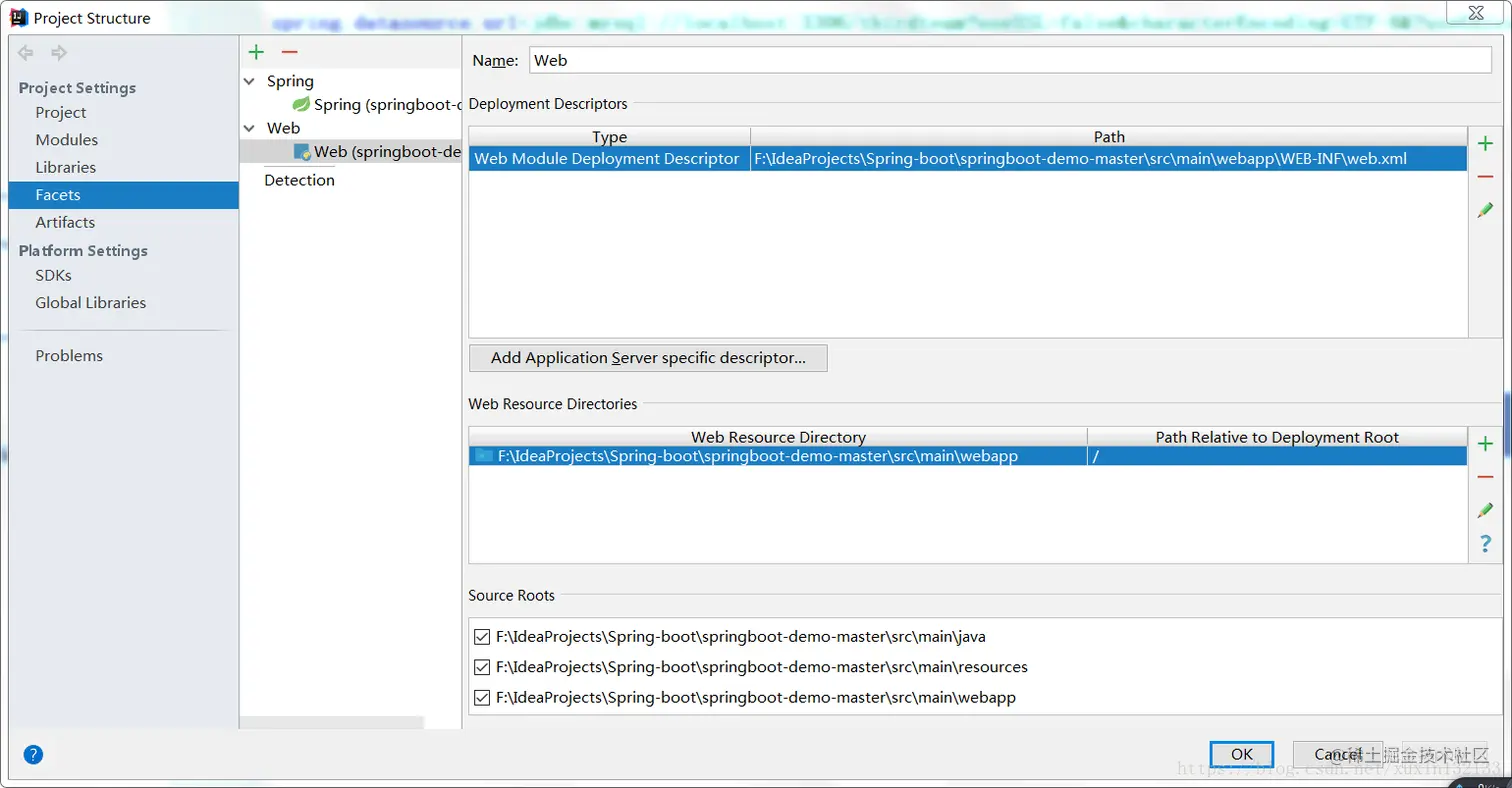Click the back navigation arrow

[26, 53]
